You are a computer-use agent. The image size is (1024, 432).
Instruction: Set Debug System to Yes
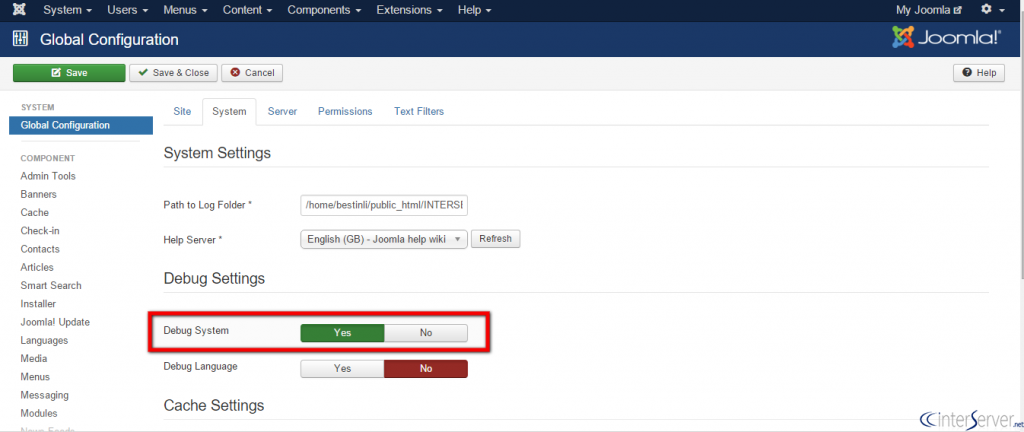click(342, 333)
